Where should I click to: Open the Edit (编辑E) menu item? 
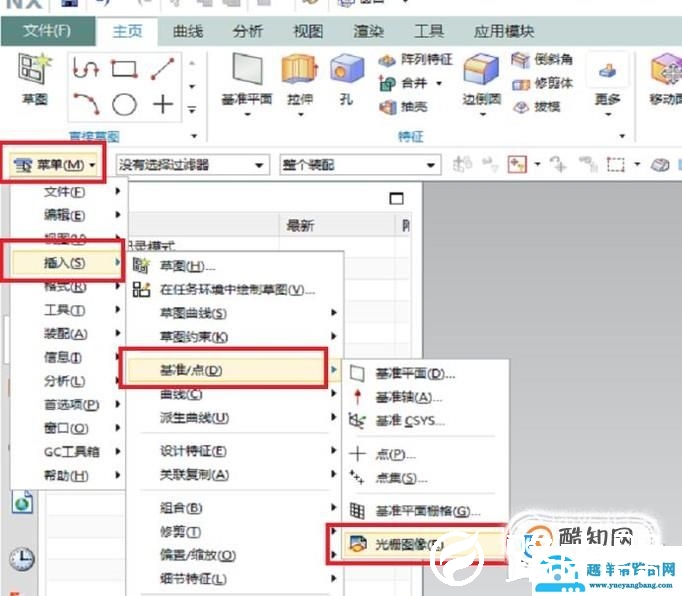point(67,215)
